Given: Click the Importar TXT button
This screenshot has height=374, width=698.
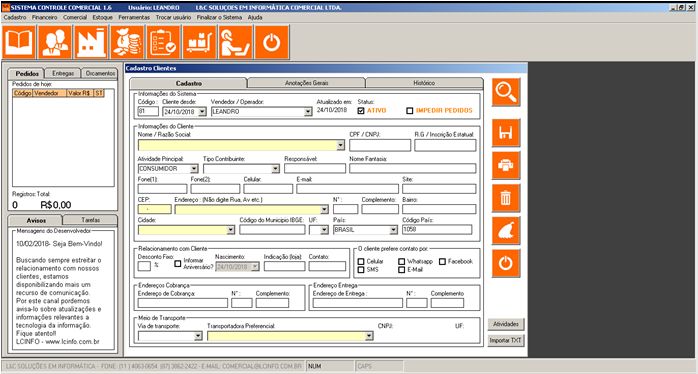Looking at the screenshot, I should [506, 341].
